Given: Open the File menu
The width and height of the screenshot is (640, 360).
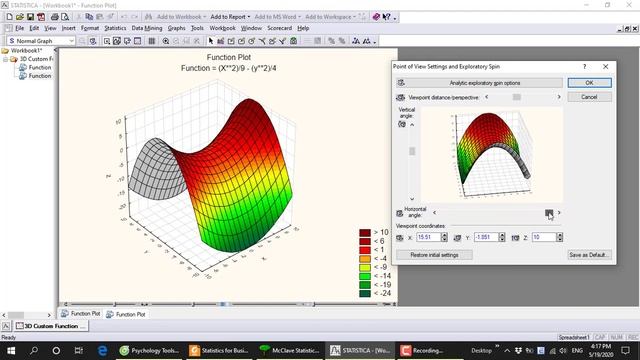Looking at the screenshot, I should click(19, 28).
